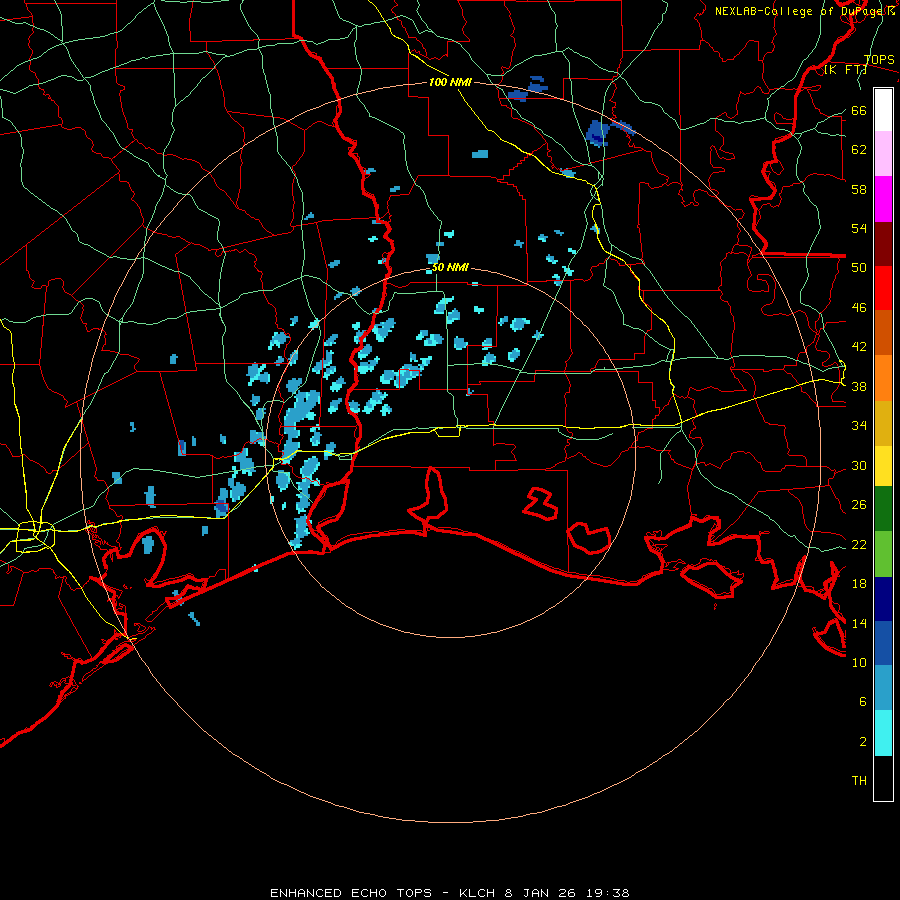Click the "34" legend value
900x900 pixels.
(859, 426)
